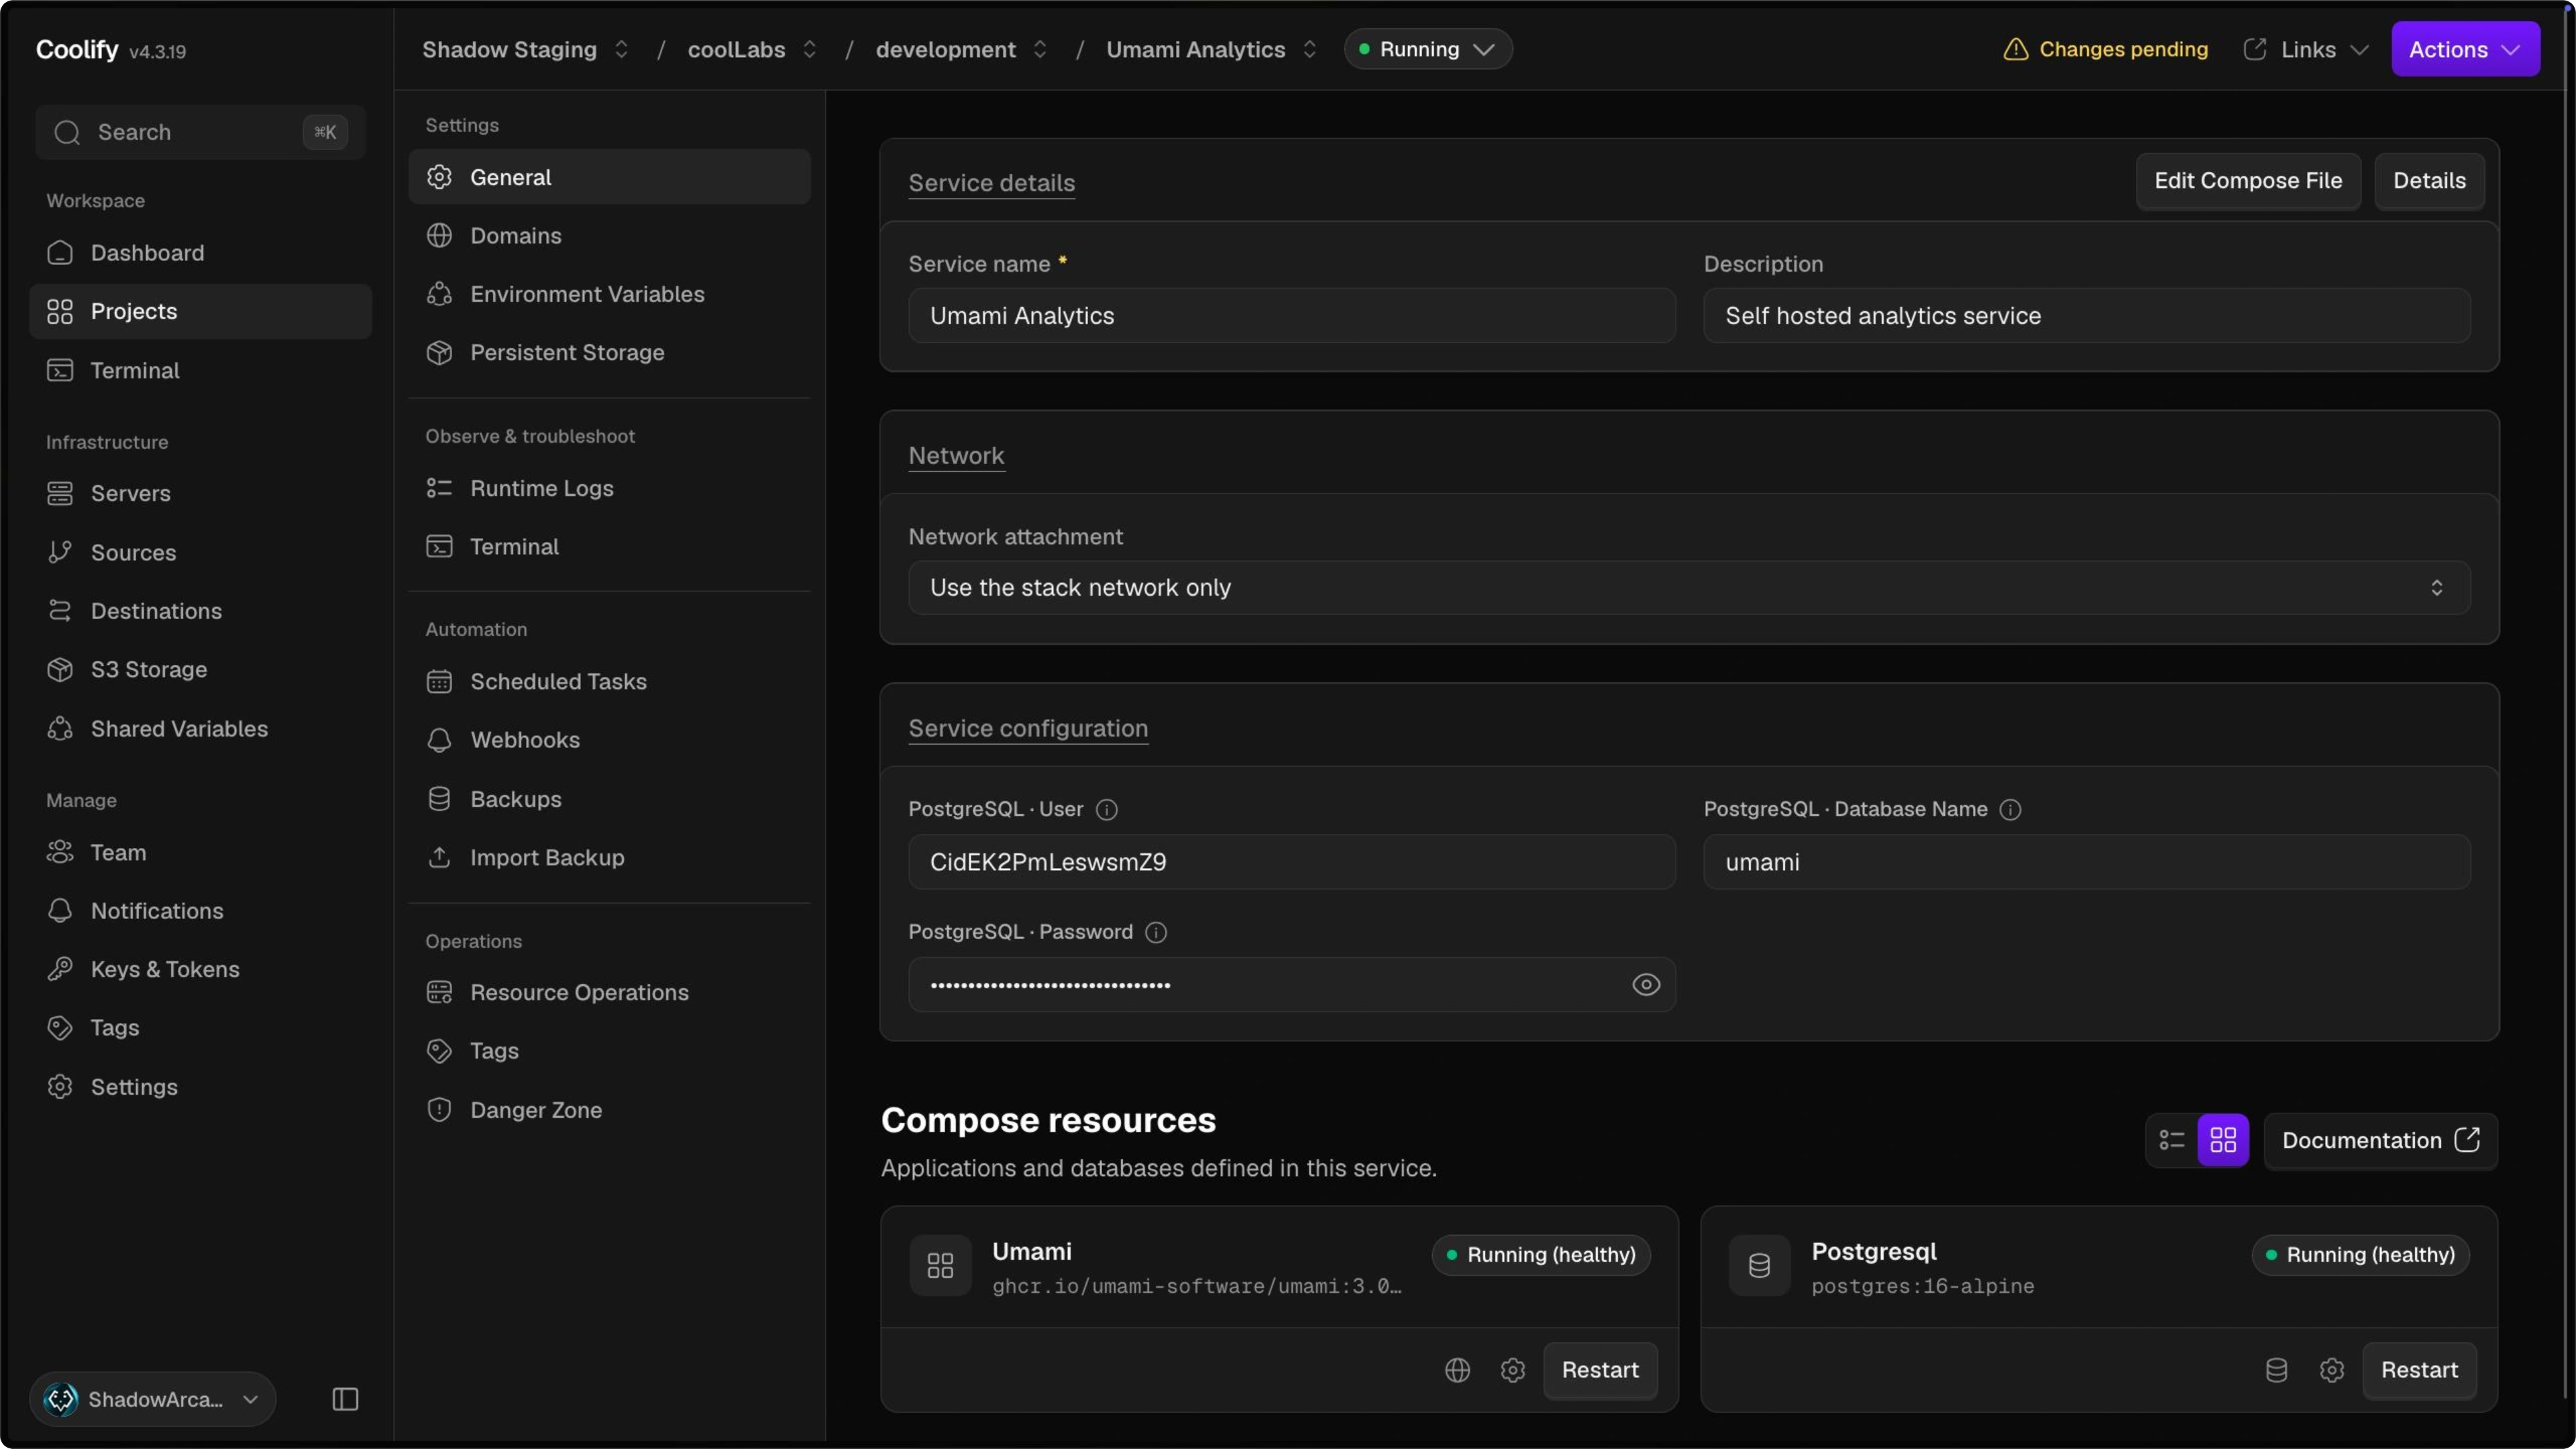Select the General settings tab

tap(609, 177)
